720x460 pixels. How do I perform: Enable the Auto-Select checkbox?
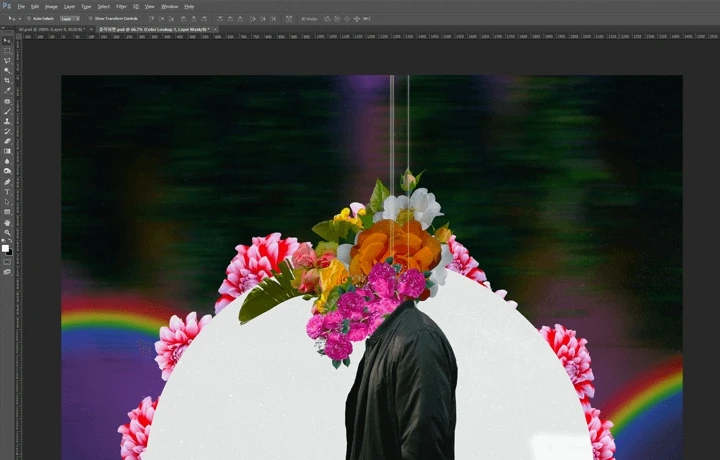point(29,19)
